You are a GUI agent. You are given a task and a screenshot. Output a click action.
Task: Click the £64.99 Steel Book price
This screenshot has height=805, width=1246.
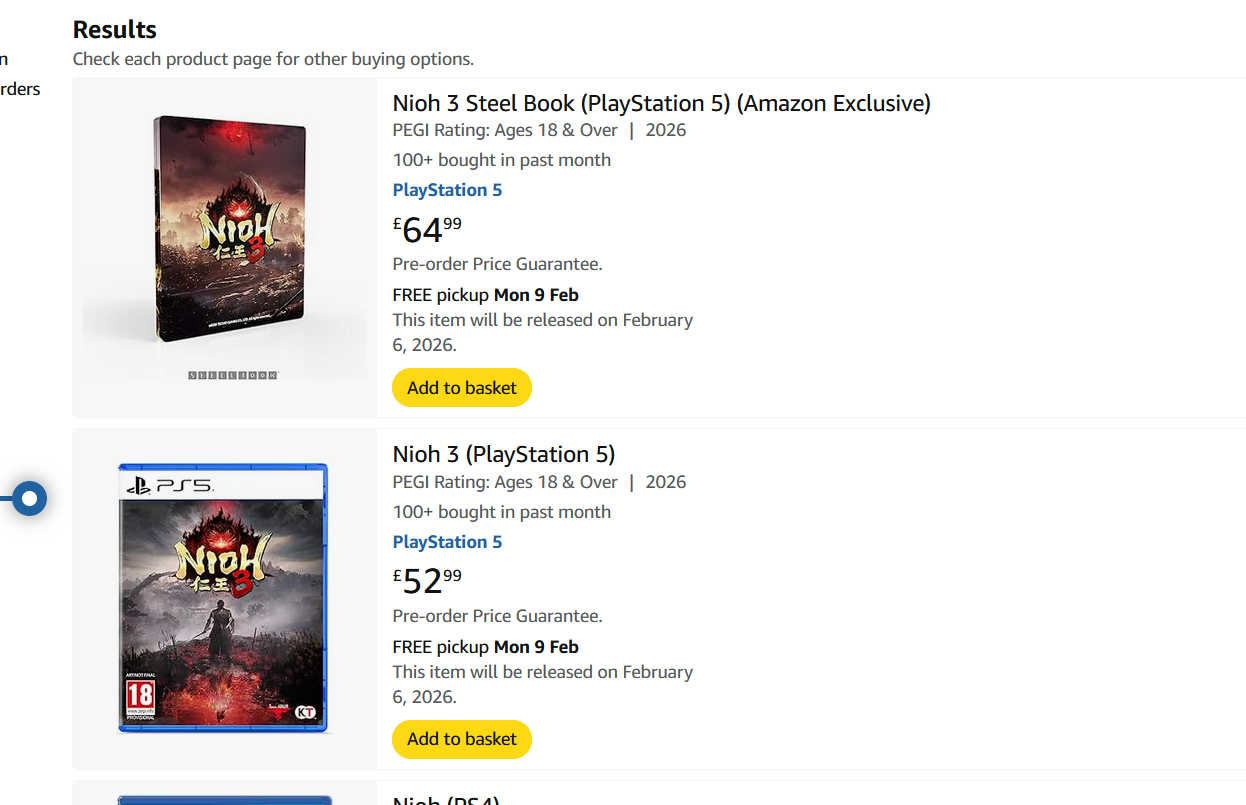tap(427, 229)
